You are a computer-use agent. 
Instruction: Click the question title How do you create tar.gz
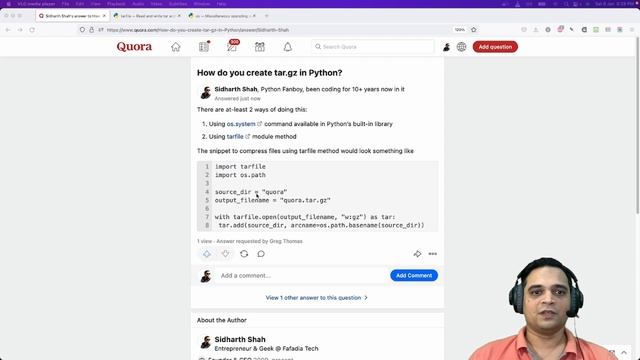[269, 73]
